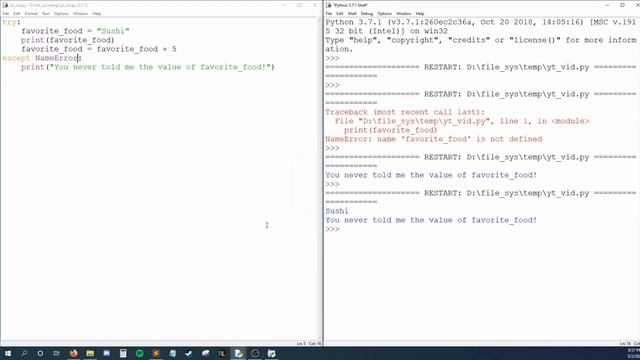Open the last Python icon on the taskbar

(271, 353)
